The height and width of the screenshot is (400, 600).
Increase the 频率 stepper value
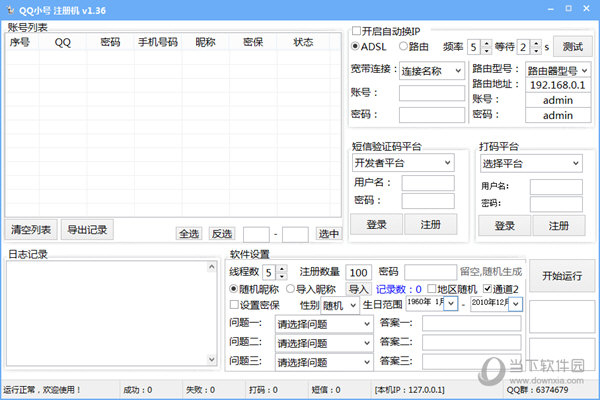(486, 43)
